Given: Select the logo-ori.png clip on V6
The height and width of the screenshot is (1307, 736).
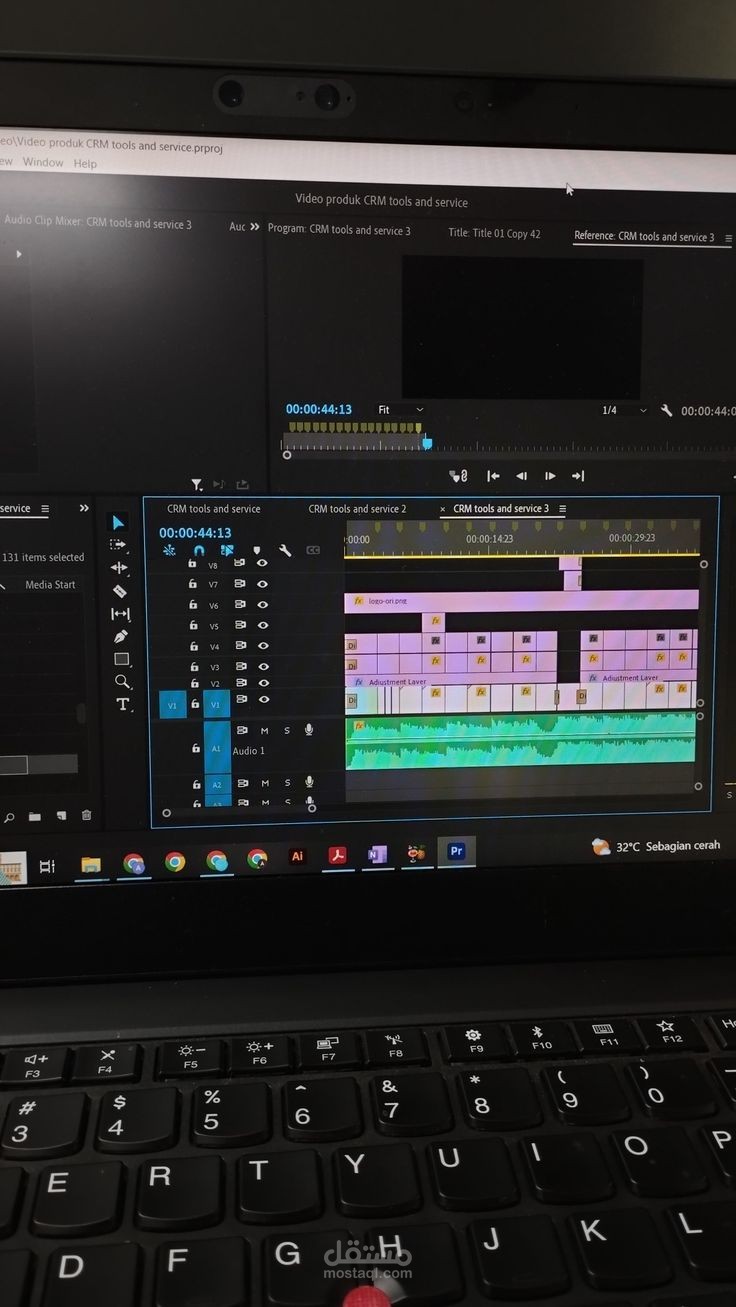Looking at the screenshot, I should tap(521, 601).
